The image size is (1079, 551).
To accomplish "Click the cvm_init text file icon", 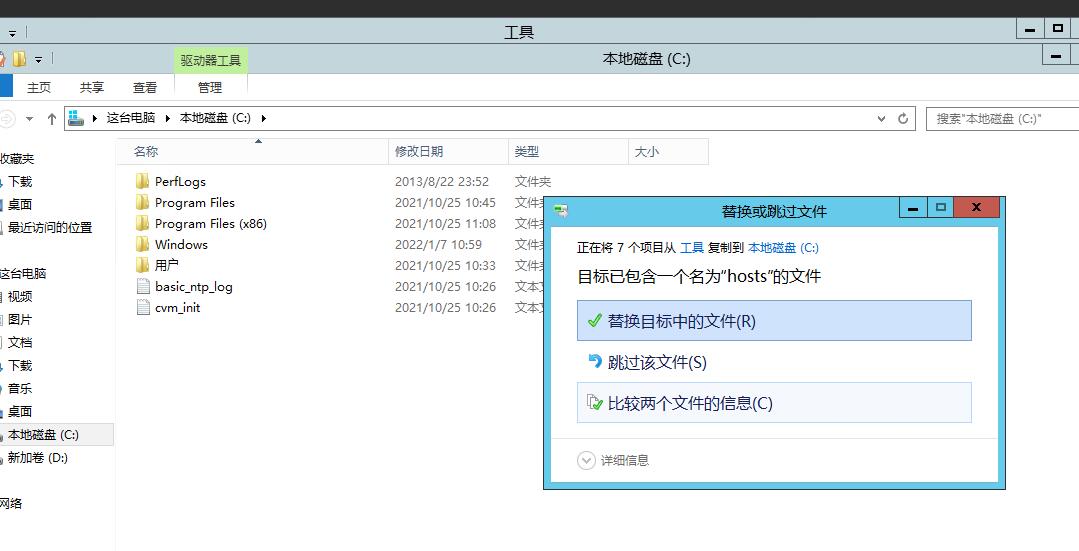I will click(x=142, y=308).
